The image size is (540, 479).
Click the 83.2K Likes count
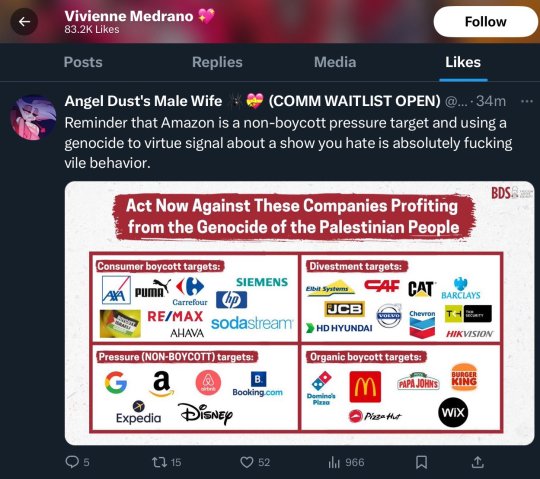pyautogui.click(x=92, y=30)
